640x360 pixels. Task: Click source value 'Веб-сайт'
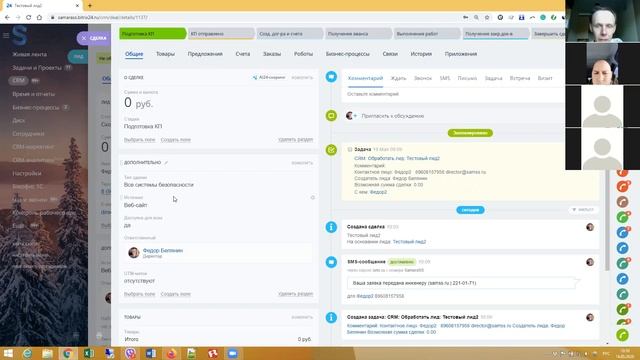point(136,205)
